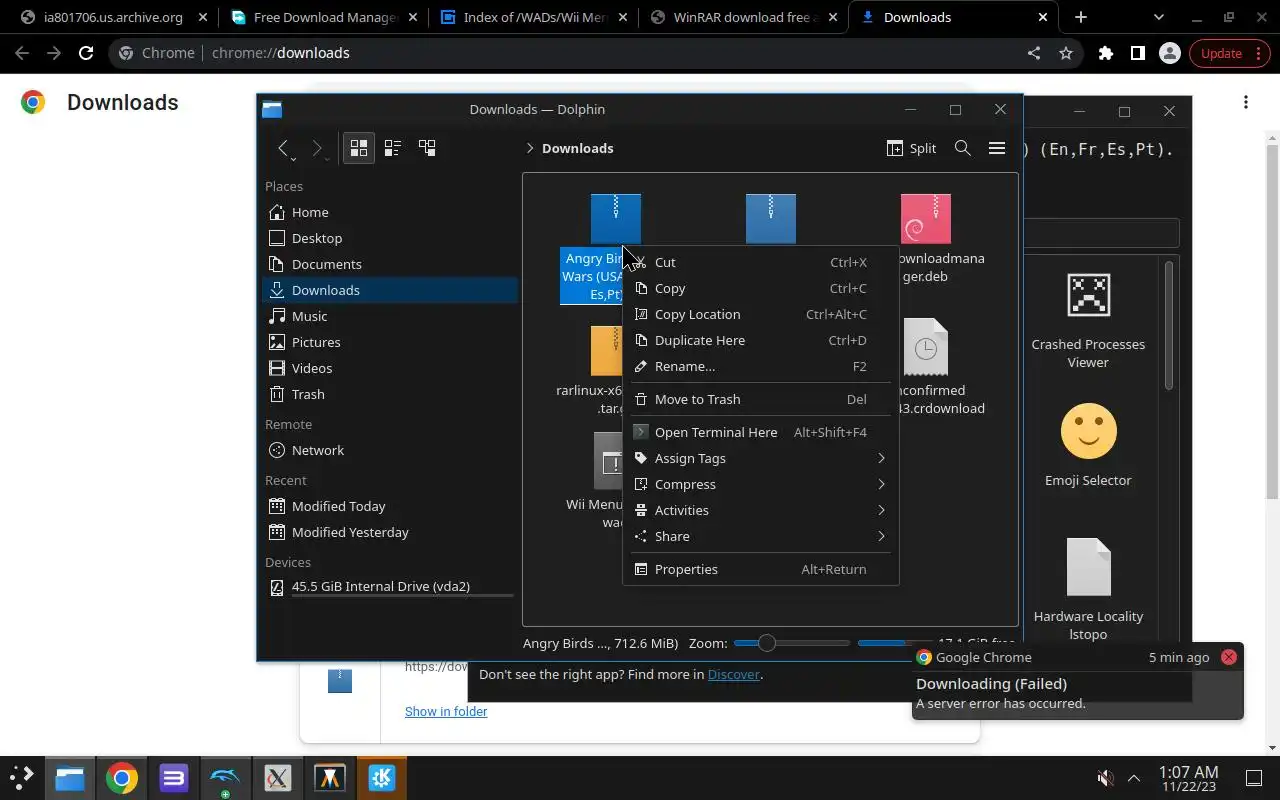Switch Dolphin to Compact view mode
1280x800 pixels.
pos(393,148)
